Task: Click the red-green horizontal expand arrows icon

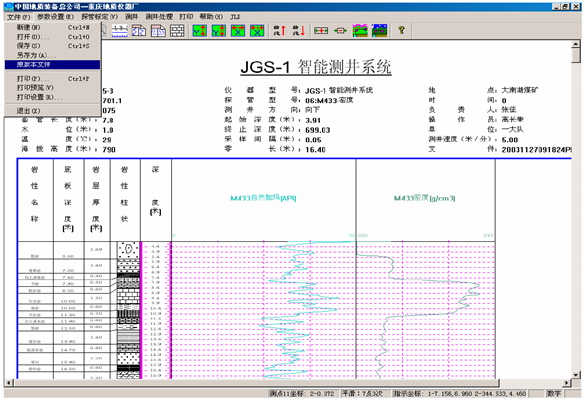Action: click(321, 31)
